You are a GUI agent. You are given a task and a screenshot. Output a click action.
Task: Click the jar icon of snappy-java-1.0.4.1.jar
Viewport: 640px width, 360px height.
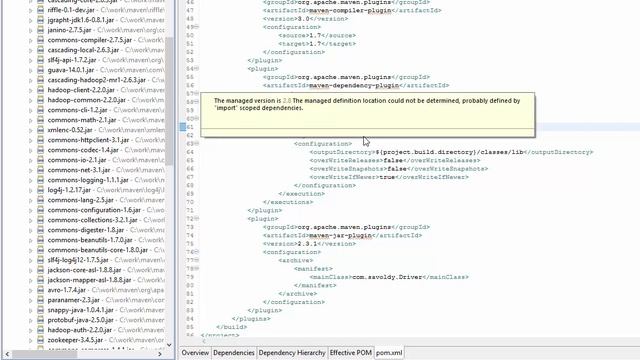[x=40, y=310]
